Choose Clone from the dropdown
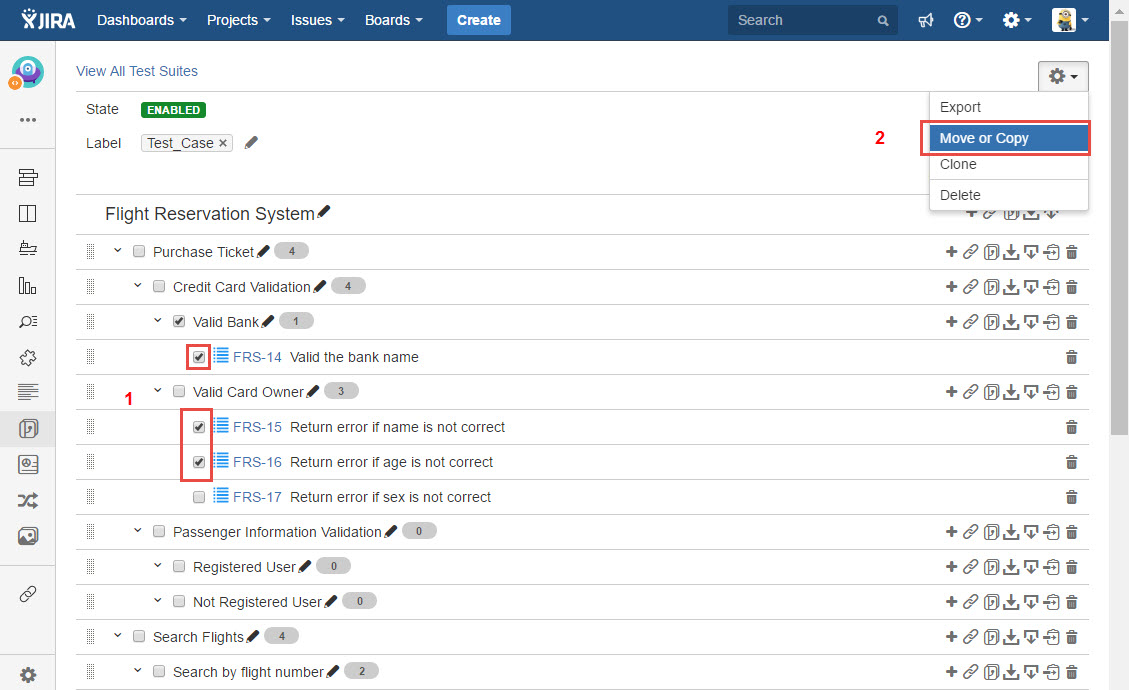 (1009, 165)
